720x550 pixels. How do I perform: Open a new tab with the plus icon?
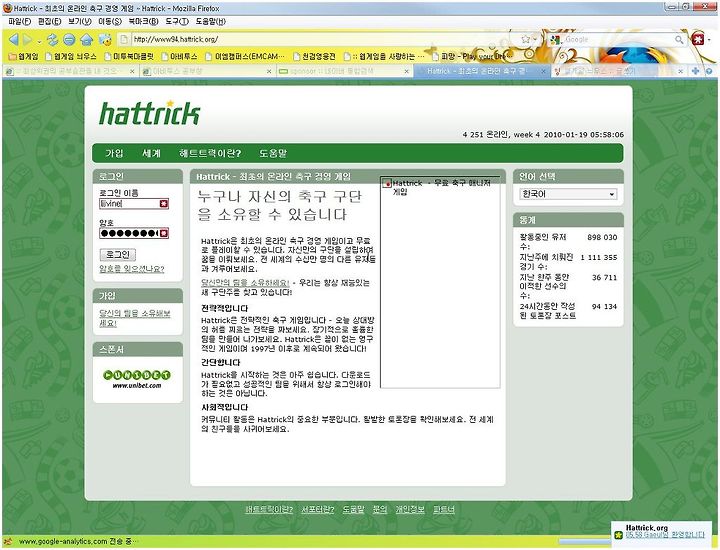click(x=695, y=71)
